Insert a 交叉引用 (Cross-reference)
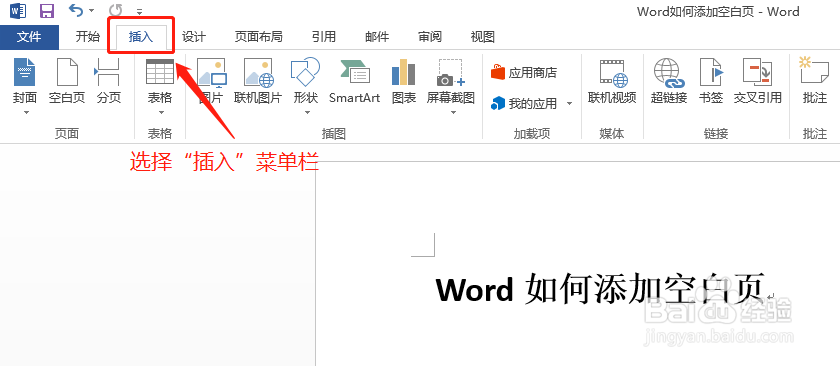 click(758, 81)
